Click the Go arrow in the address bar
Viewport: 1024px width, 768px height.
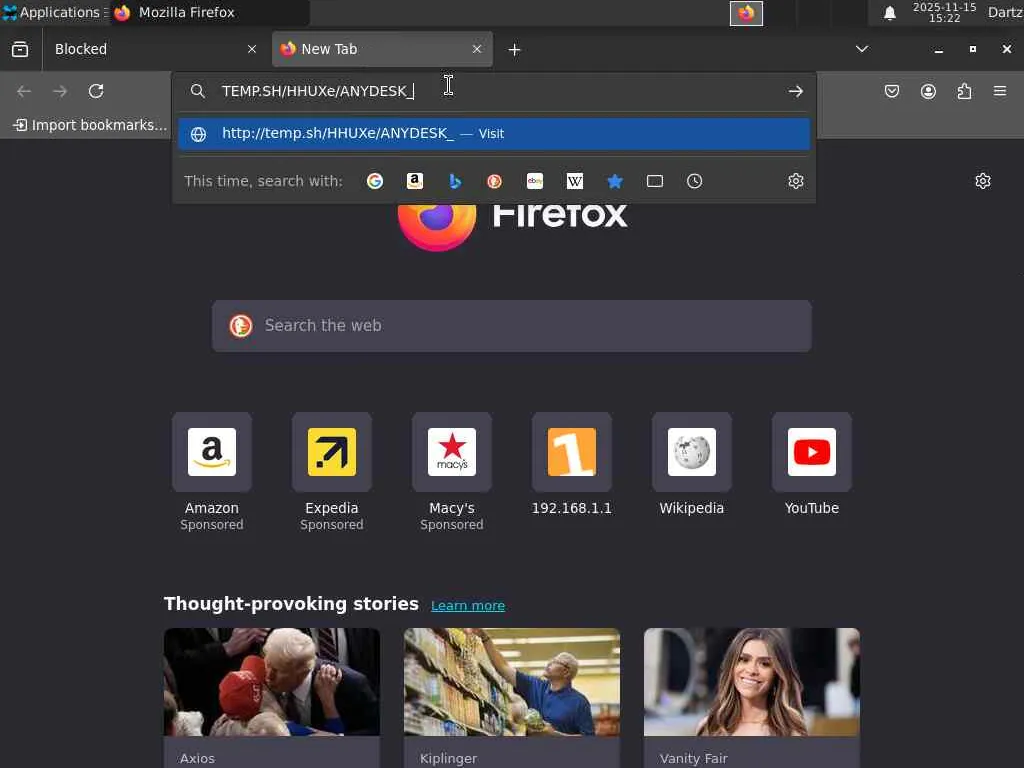point(795,91)
